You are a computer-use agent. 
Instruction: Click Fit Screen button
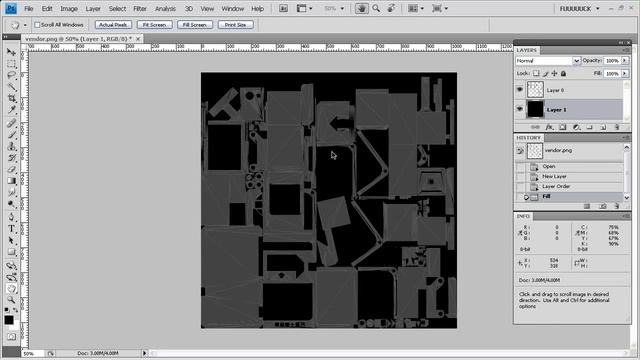(155, 25)
